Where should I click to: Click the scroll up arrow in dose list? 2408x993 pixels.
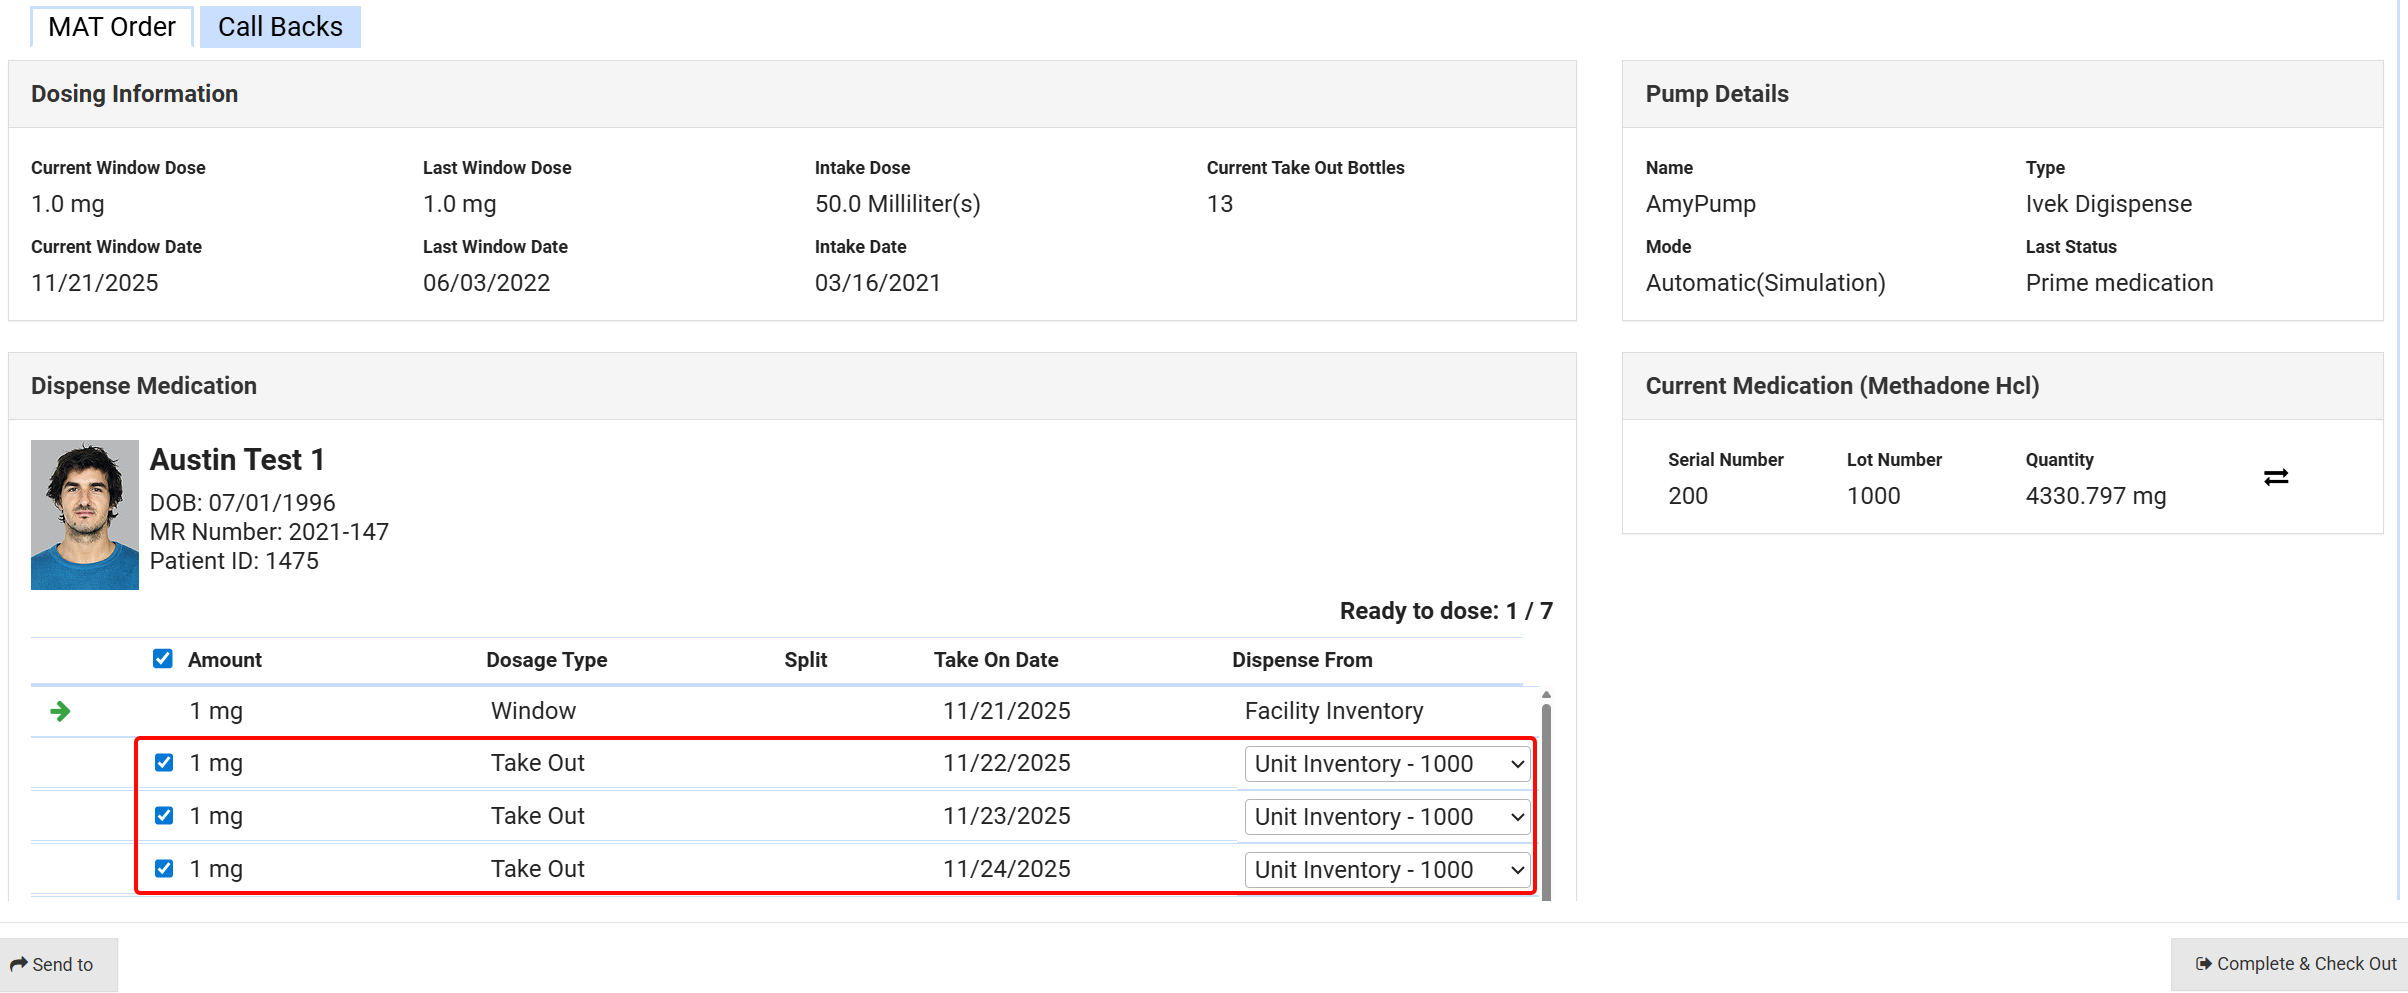tap(1546, 694)
